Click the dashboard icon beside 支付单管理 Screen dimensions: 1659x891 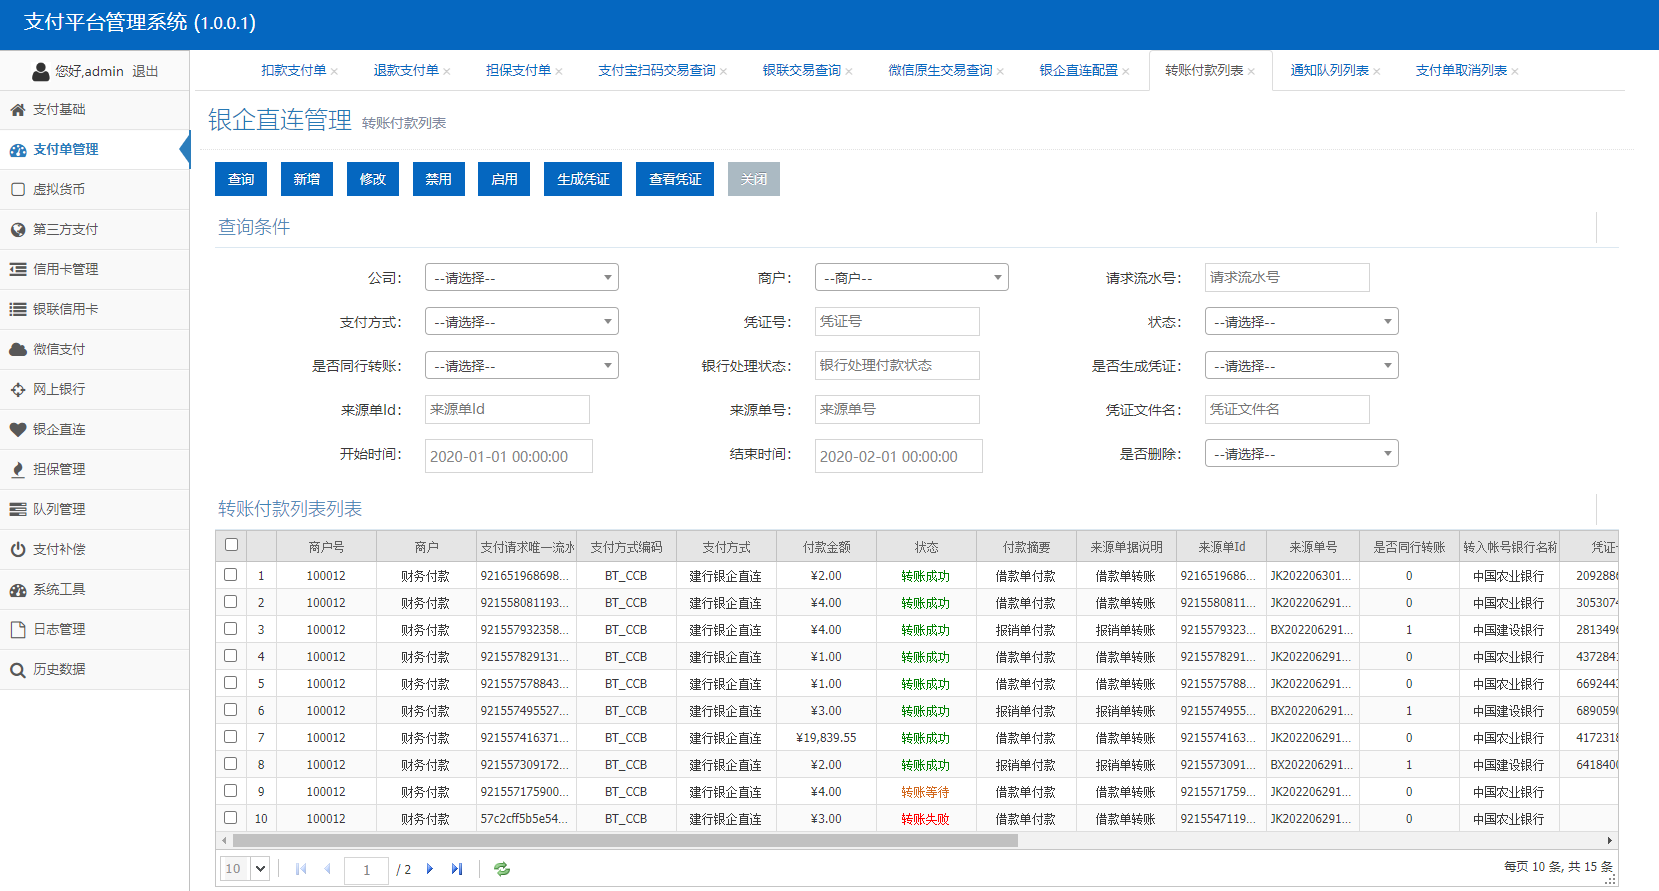[17, 150]
